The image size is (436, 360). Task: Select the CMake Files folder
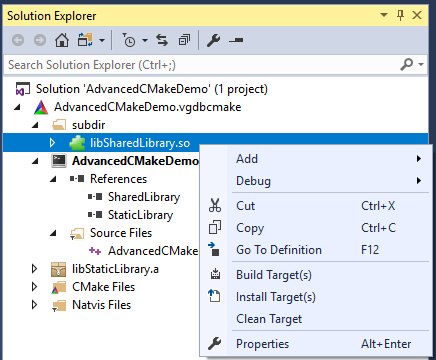(x=103, y=287)
